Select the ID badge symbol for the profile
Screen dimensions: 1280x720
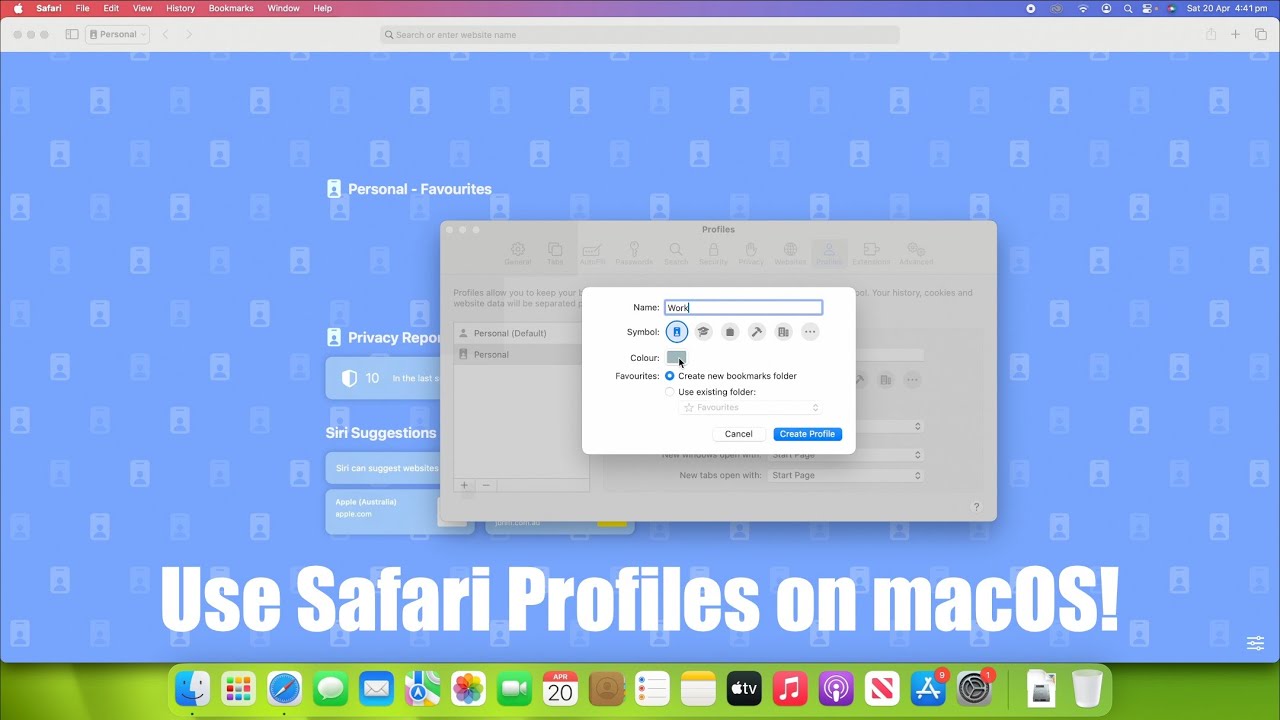tap(677, 332)
